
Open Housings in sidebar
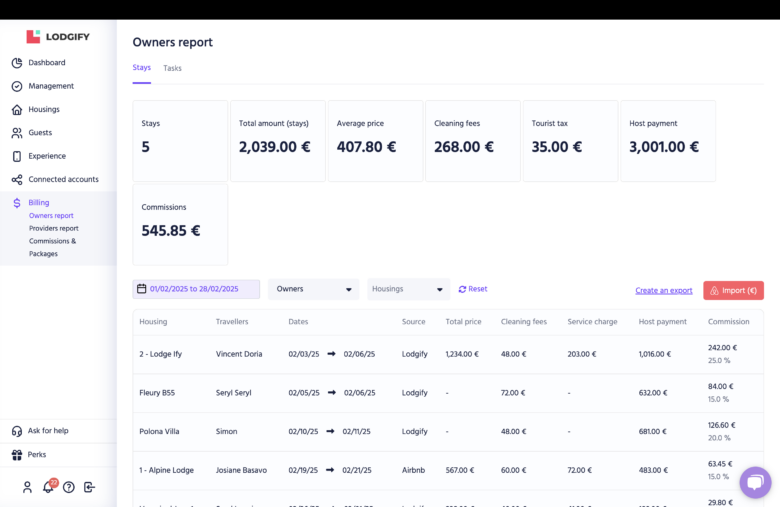tap(44, 109)
